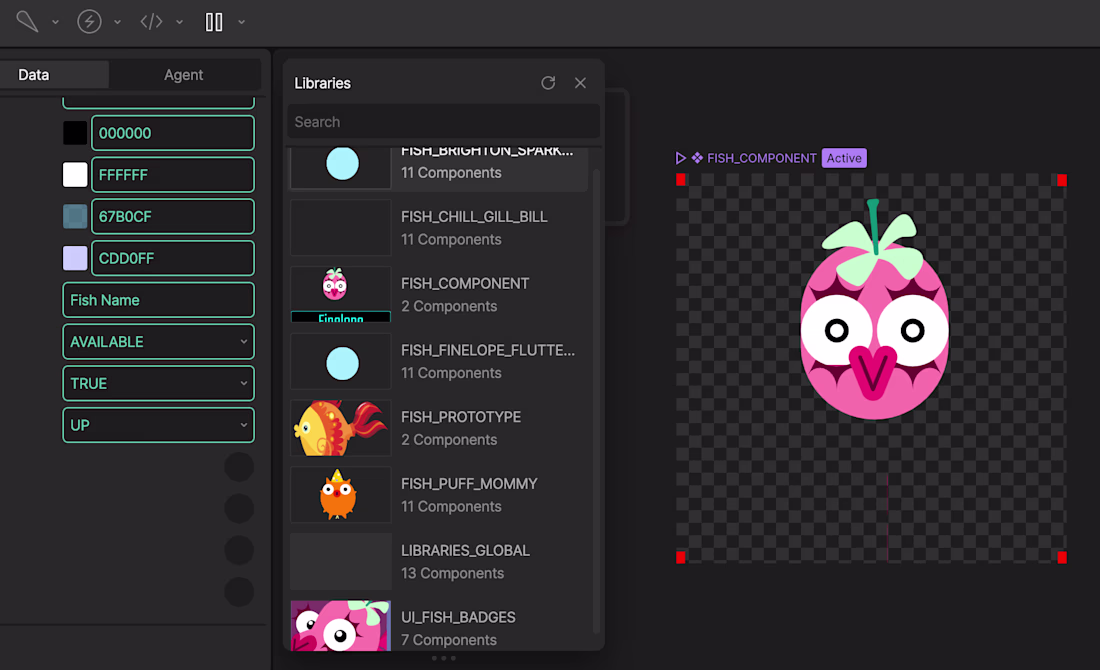Screen dimensions: 1100x670
Task: Click the code brackets icon
Action: (x=152, y=22)
